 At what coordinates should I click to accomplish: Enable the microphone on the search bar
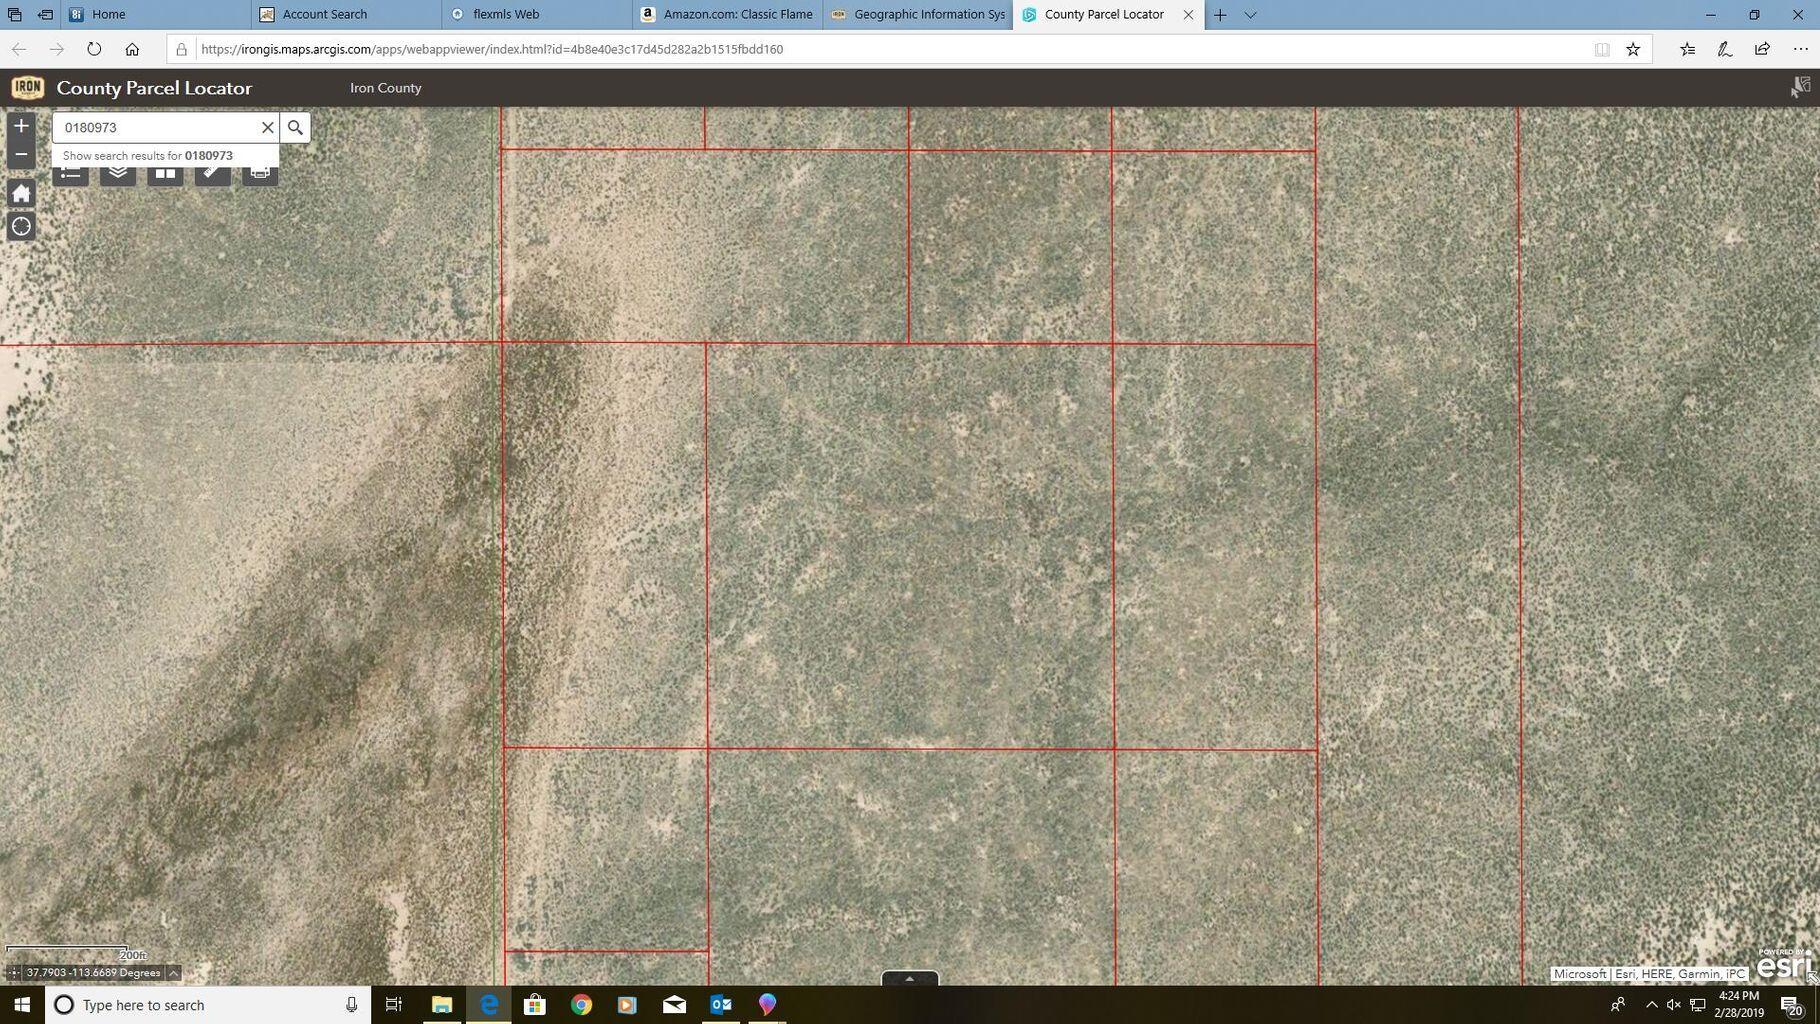351,1005
